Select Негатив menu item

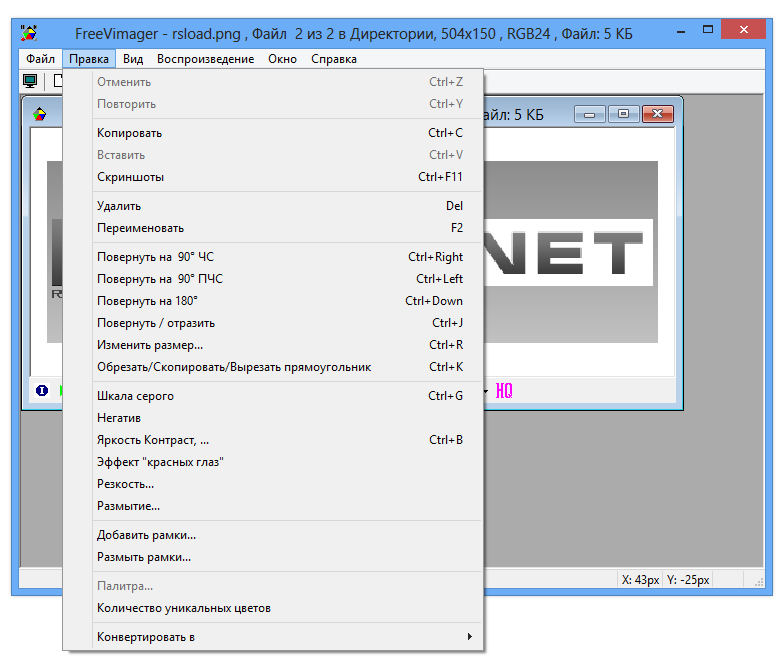273,418
